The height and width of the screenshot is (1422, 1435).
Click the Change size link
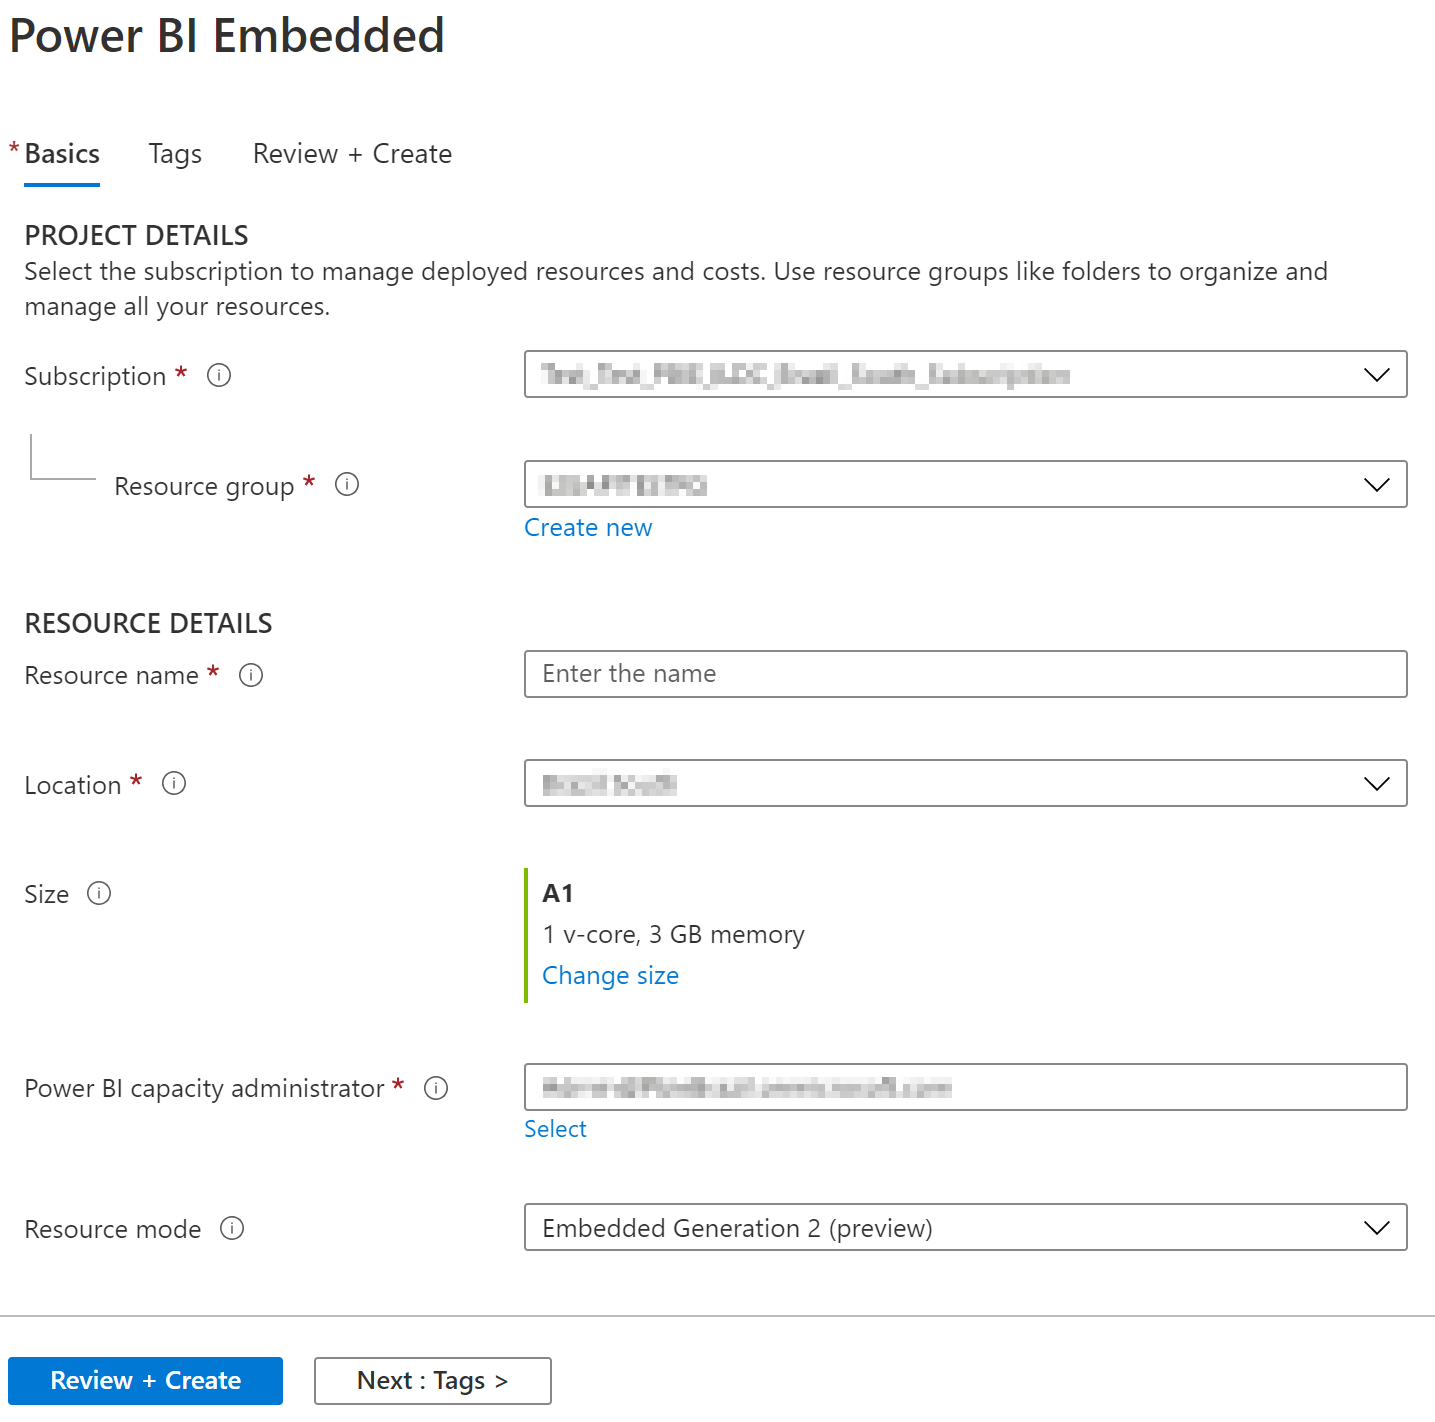(610, 976)
